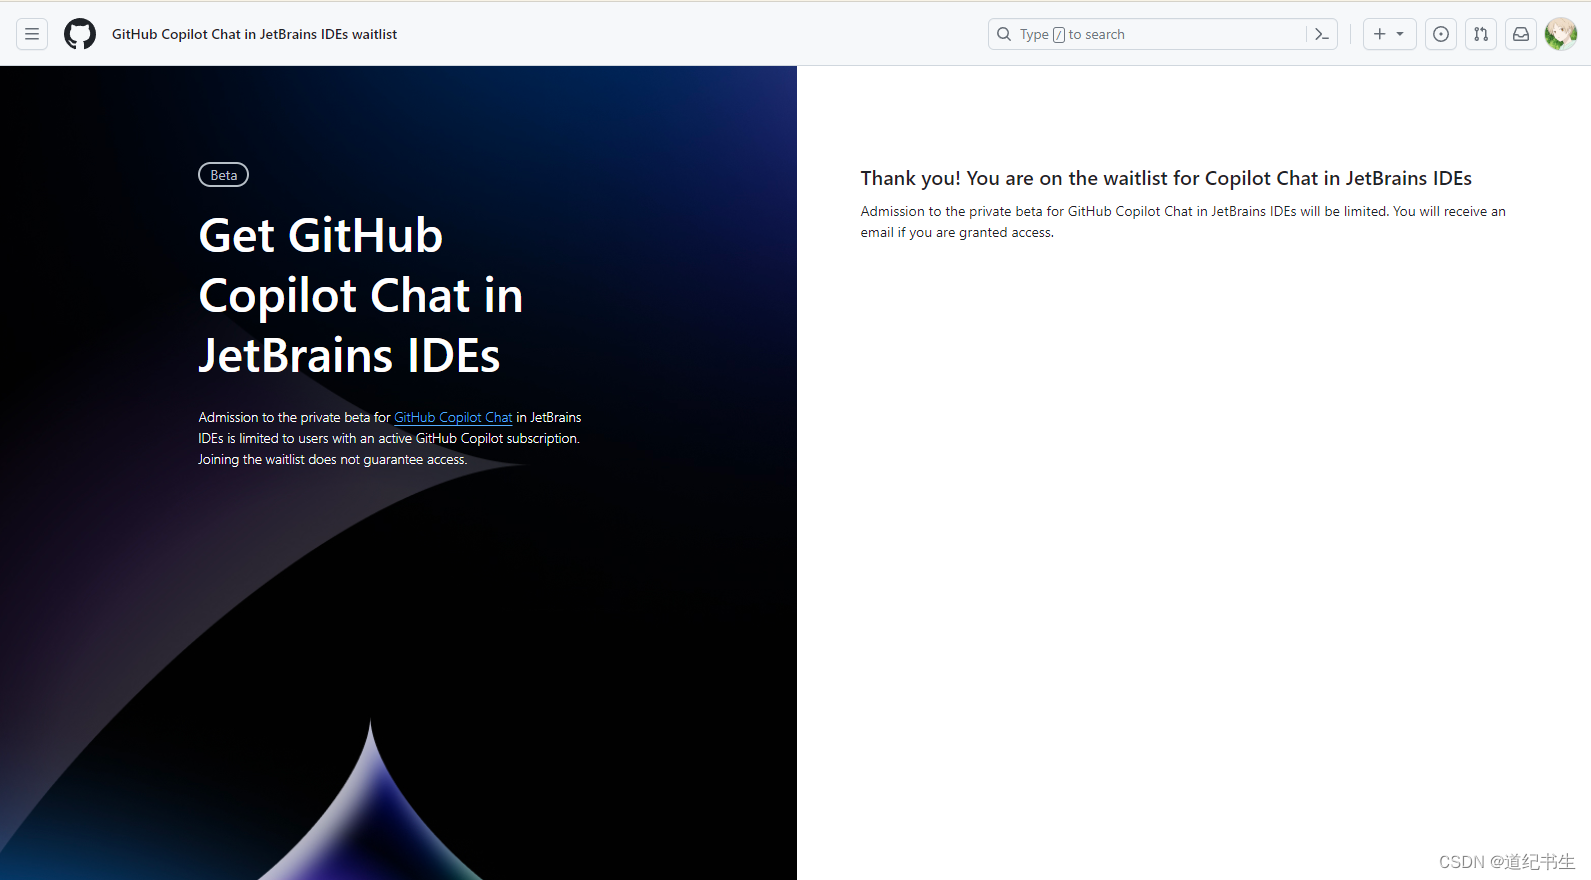The width and height of the screenshot is (1591, 880).
Task: Click the page title 'GitHub Copilot Chat in JetBrains IDEs waitlist'
Action: click(254, 34)
